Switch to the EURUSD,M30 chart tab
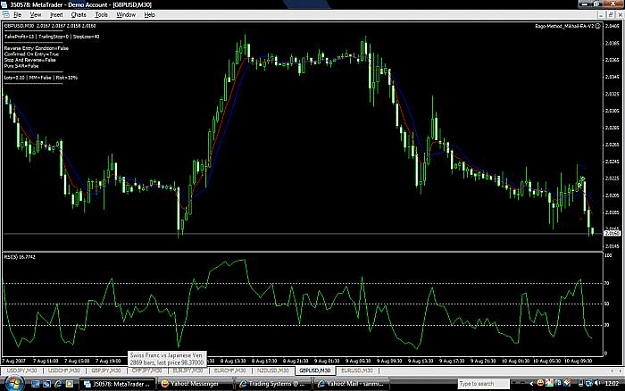The width and height of the screenshot is (625, 391). click(x=357, y=371)
